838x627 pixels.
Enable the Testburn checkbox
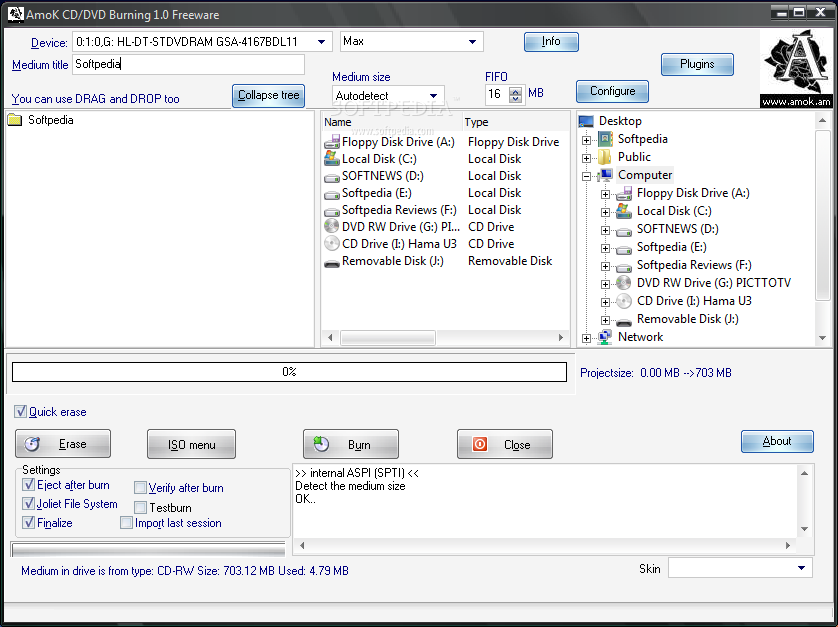pyautogui.click(x=140, y=507)
